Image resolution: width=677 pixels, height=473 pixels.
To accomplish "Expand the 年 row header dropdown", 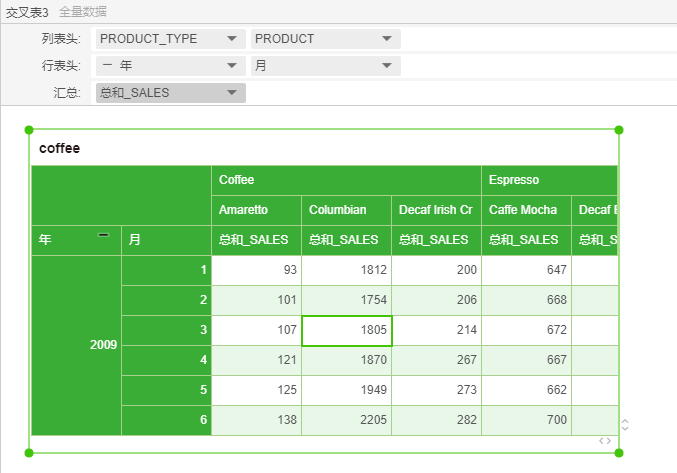I will click(x=170, y=66).
